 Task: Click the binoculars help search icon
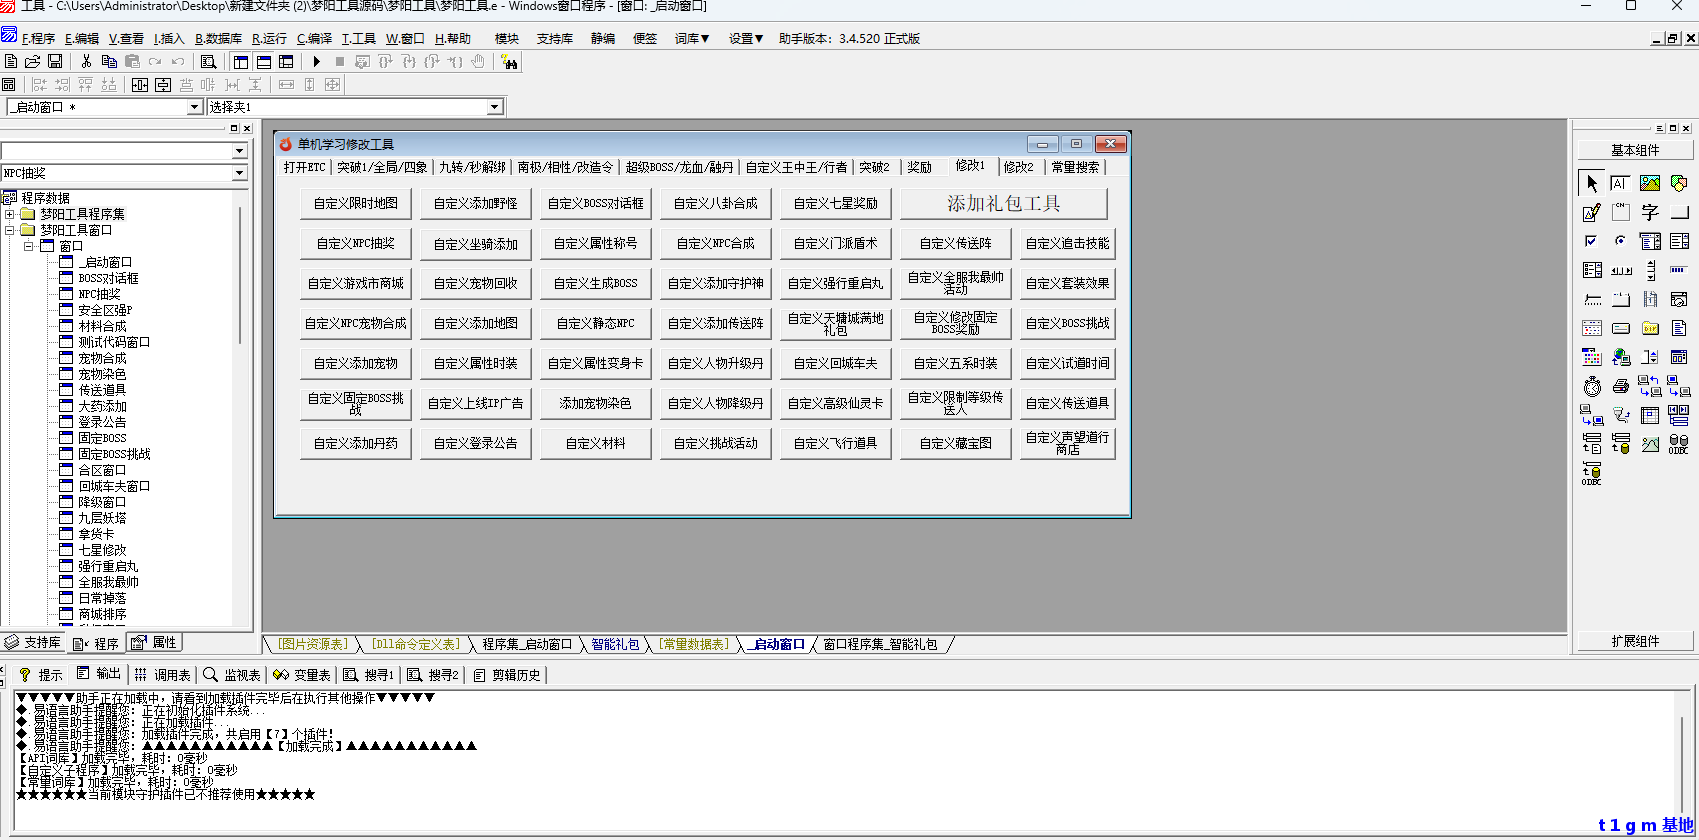(510, 61)
